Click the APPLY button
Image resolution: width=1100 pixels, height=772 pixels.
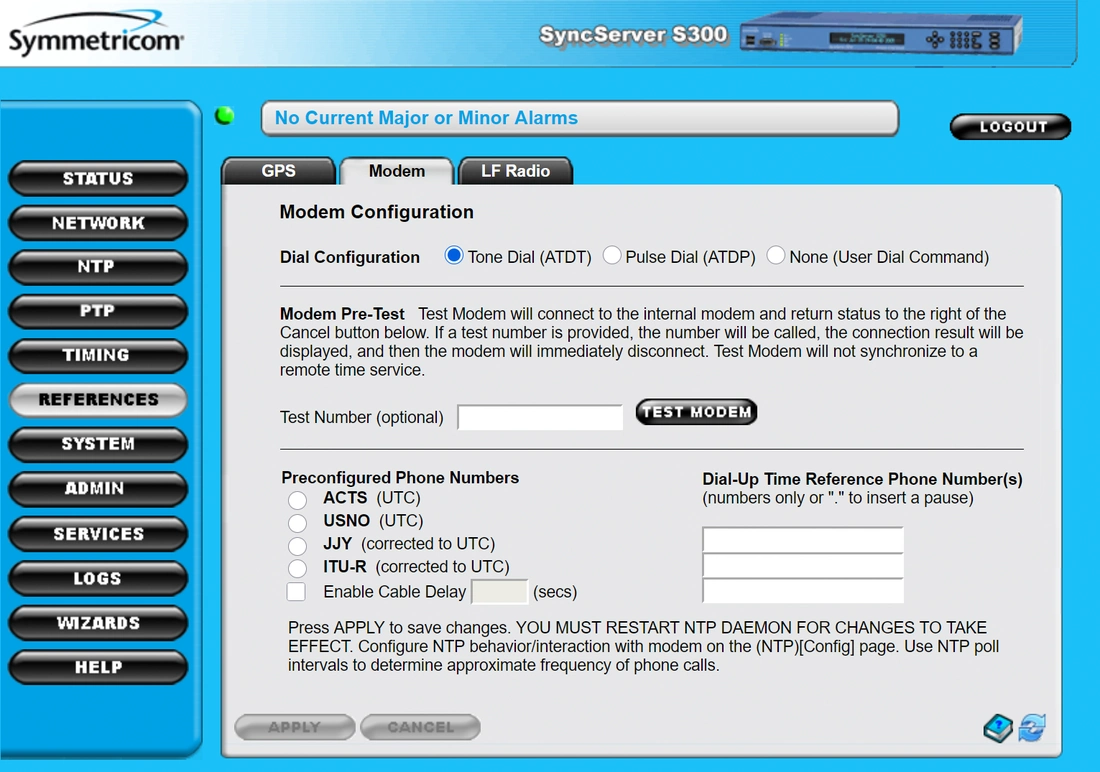coord(295,727)
